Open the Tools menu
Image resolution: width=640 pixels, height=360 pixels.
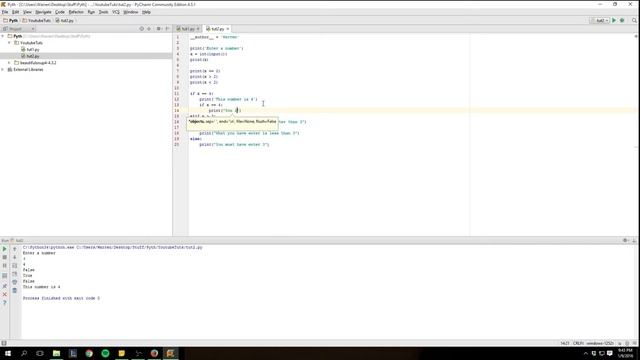click(x=104, y=12)
